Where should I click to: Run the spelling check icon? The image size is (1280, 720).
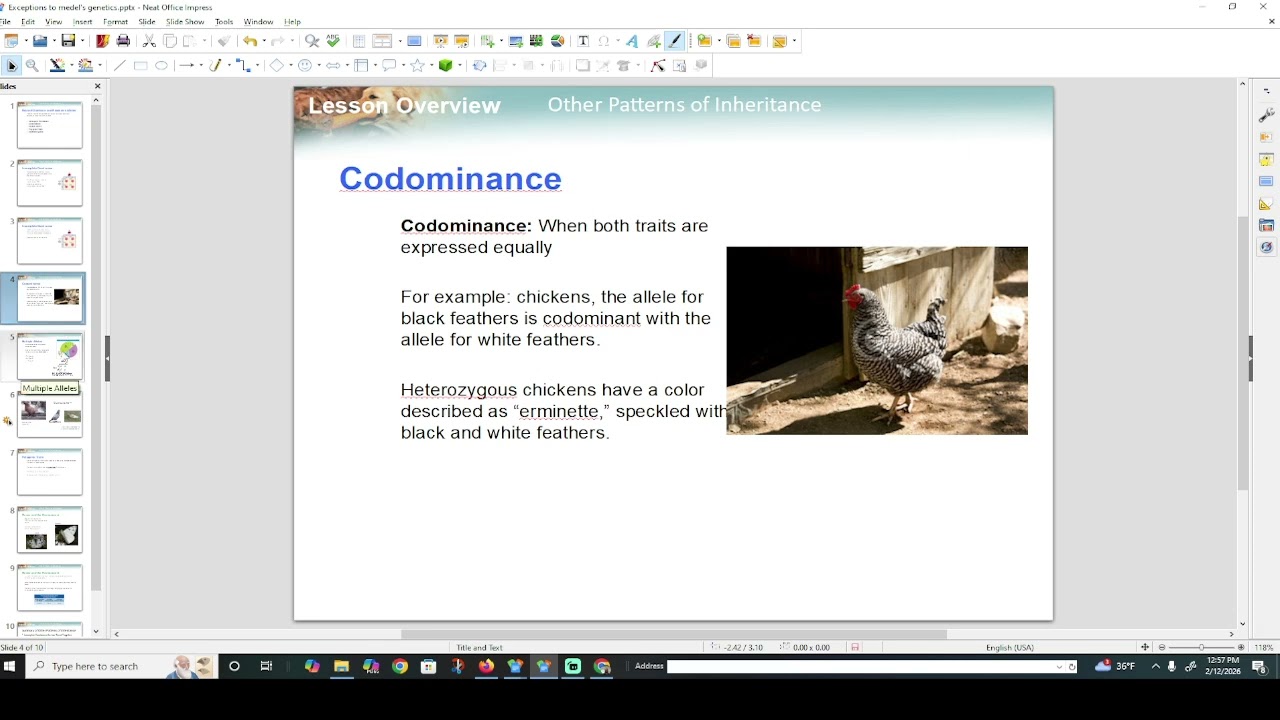333,41
